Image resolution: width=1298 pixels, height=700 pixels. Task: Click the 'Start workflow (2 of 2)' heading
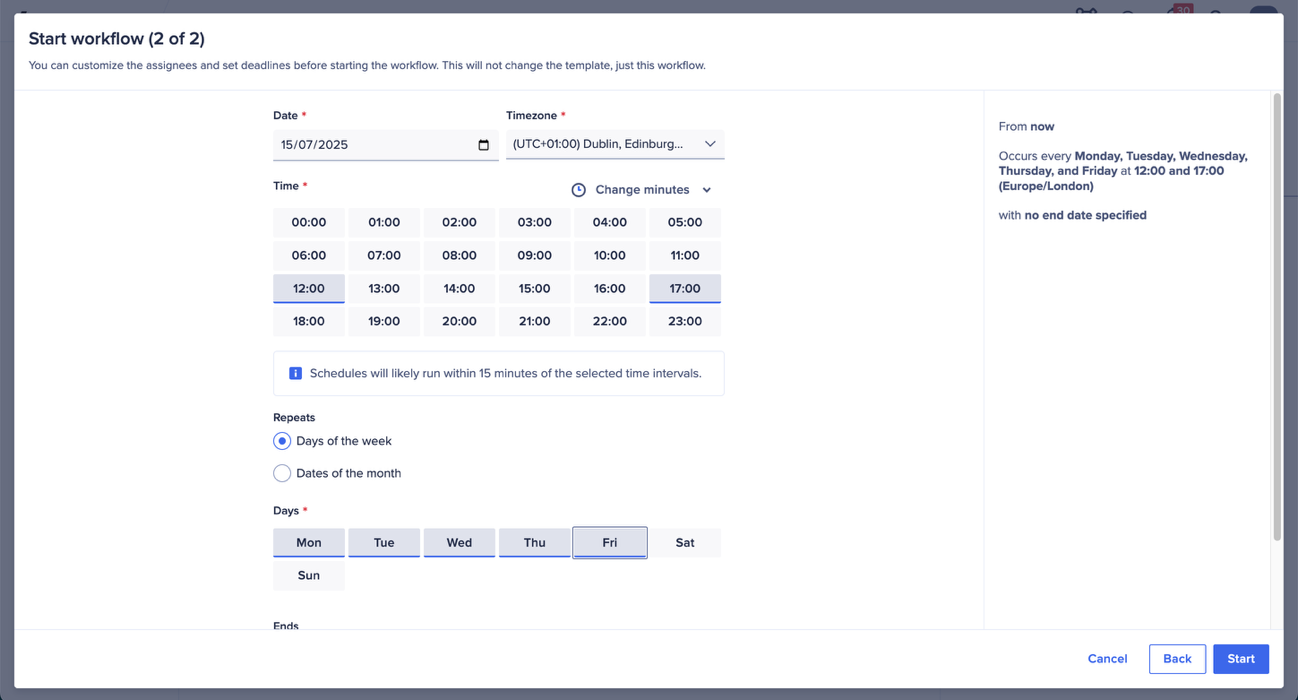coord(117,39)
